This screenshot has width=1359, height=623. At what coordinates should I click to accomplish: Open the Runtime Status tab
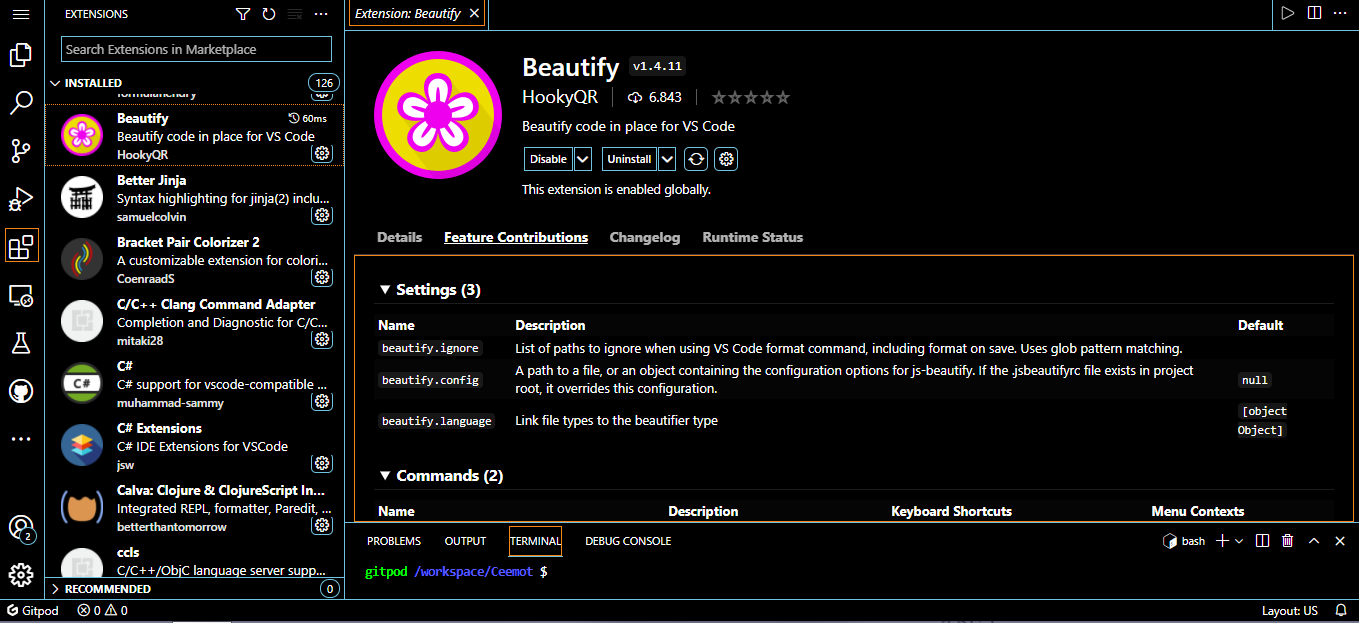(753, 238)
